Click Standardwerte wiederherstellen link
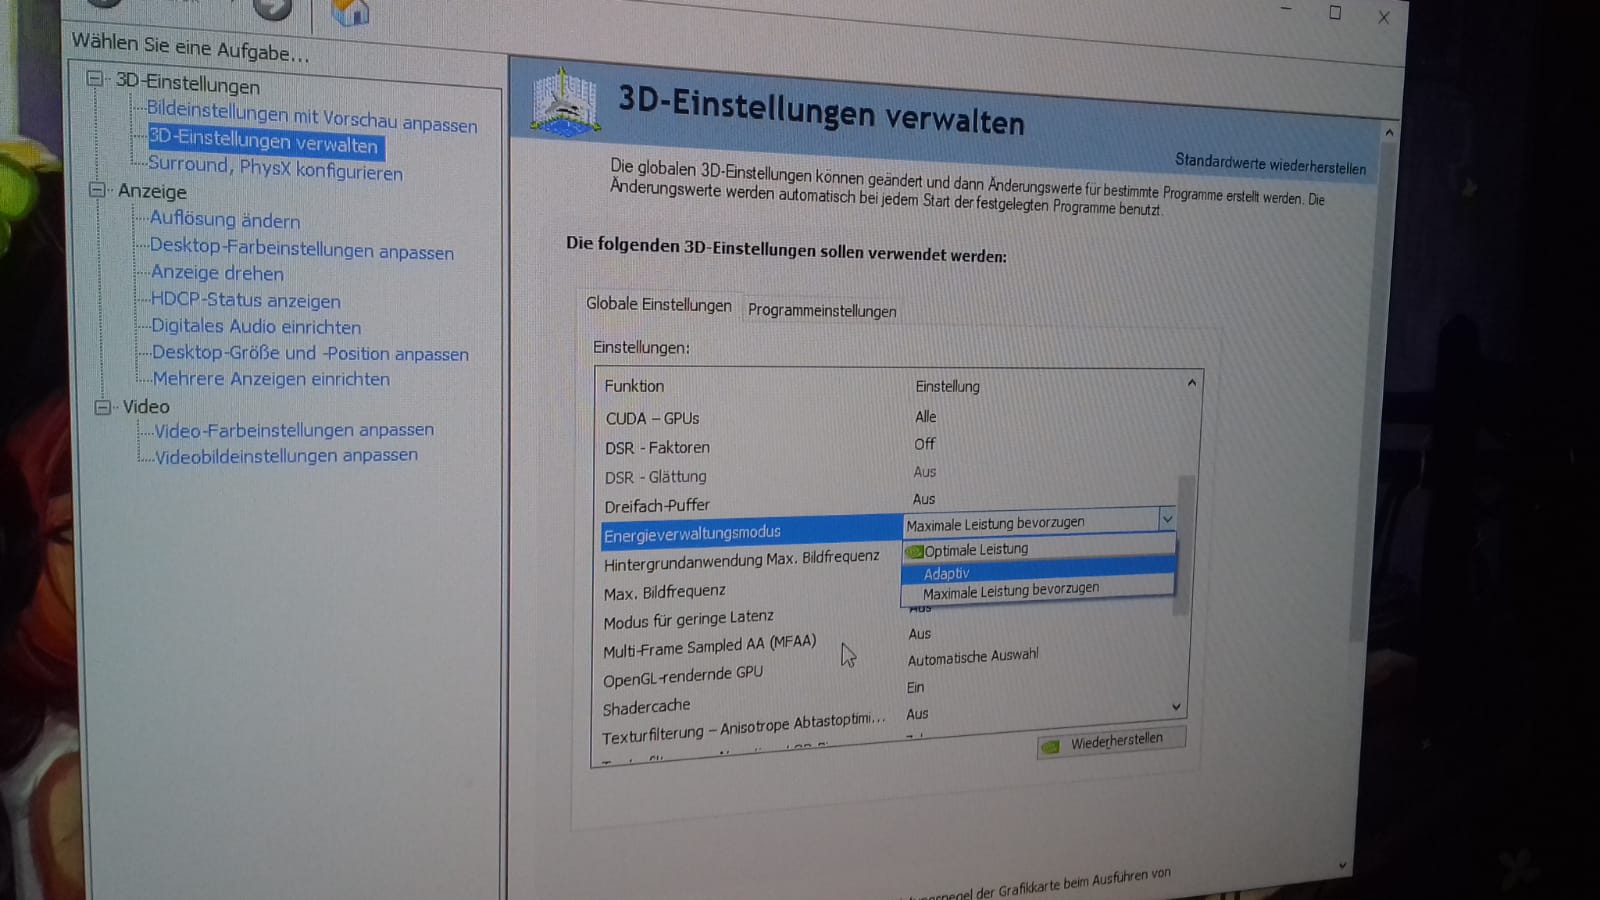1600x900 pixels. pos(1270,164)
